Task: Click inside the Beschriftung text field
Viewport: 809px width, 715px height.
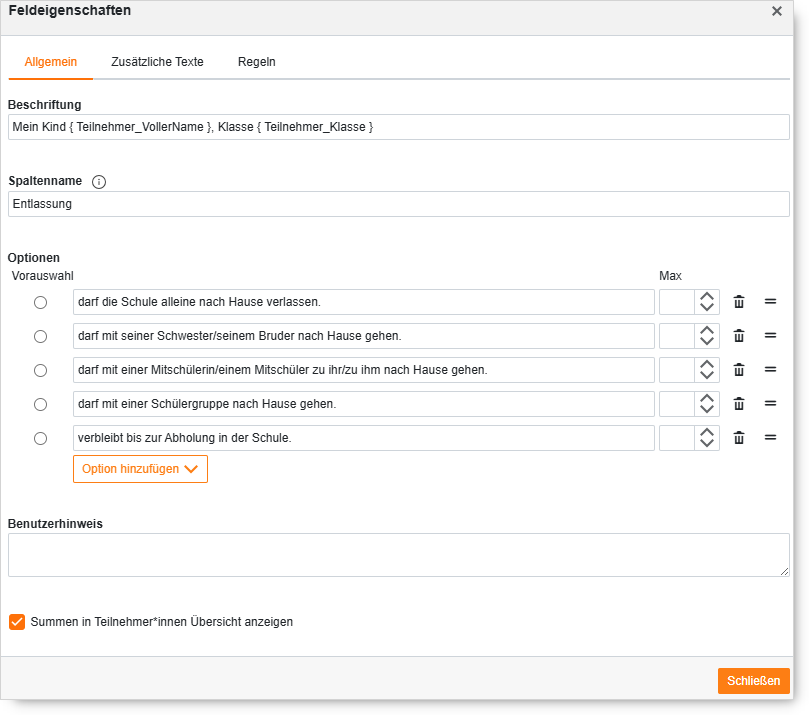Action: (399, 127)
